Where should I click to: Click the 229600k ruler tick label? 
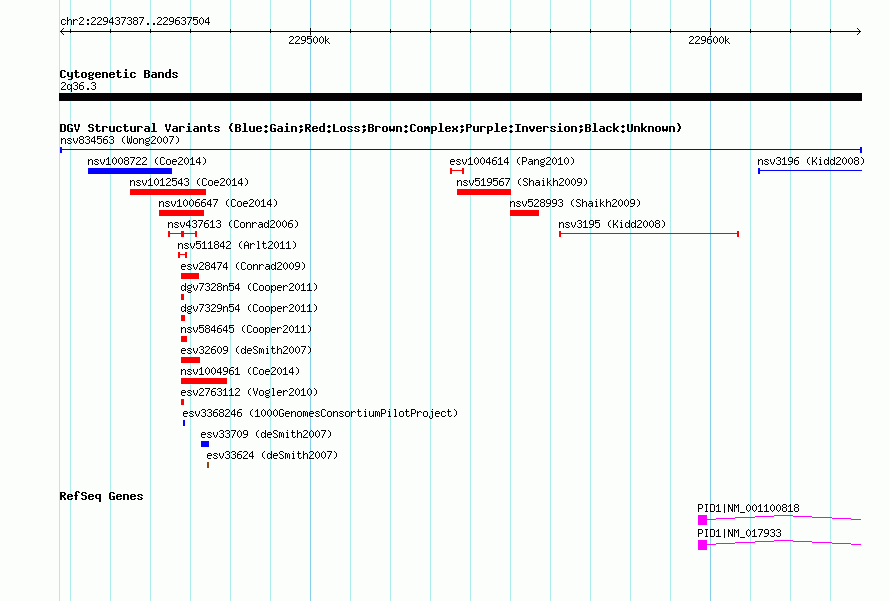[710, 40]
